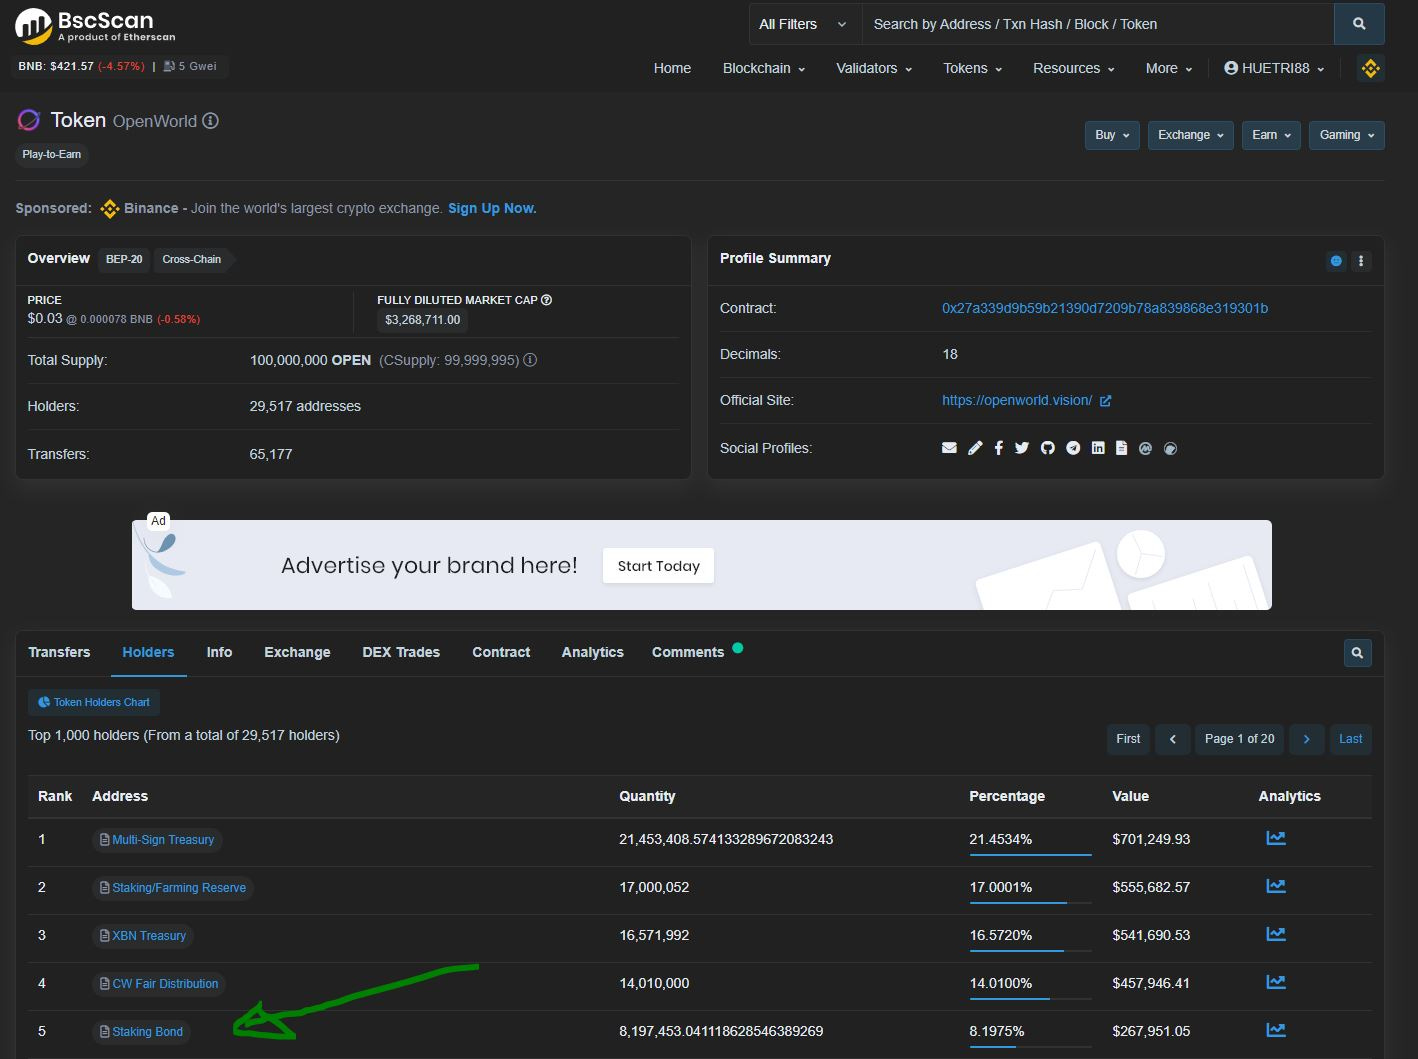1418x1059 pixels.
Task: Switch to the Info tab
Action: pyautogui.click(x=219, y=652)
